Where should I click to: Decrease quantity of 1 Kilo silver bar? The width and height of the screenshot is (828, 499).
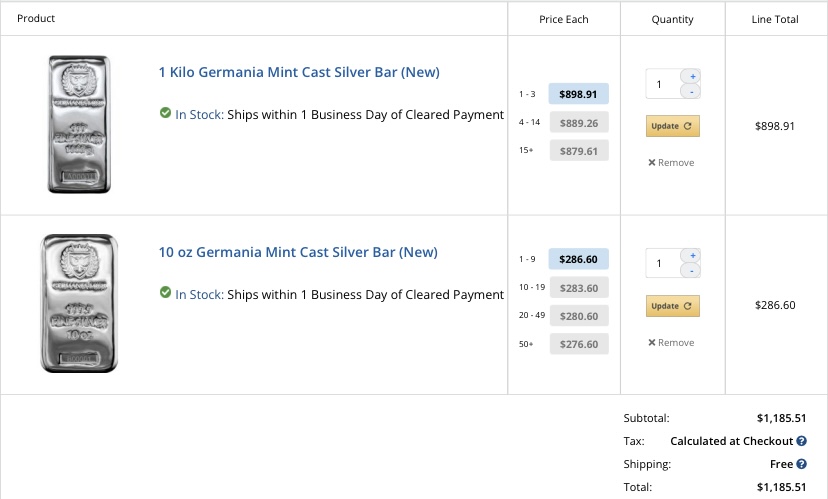click(x=693, y=92)
